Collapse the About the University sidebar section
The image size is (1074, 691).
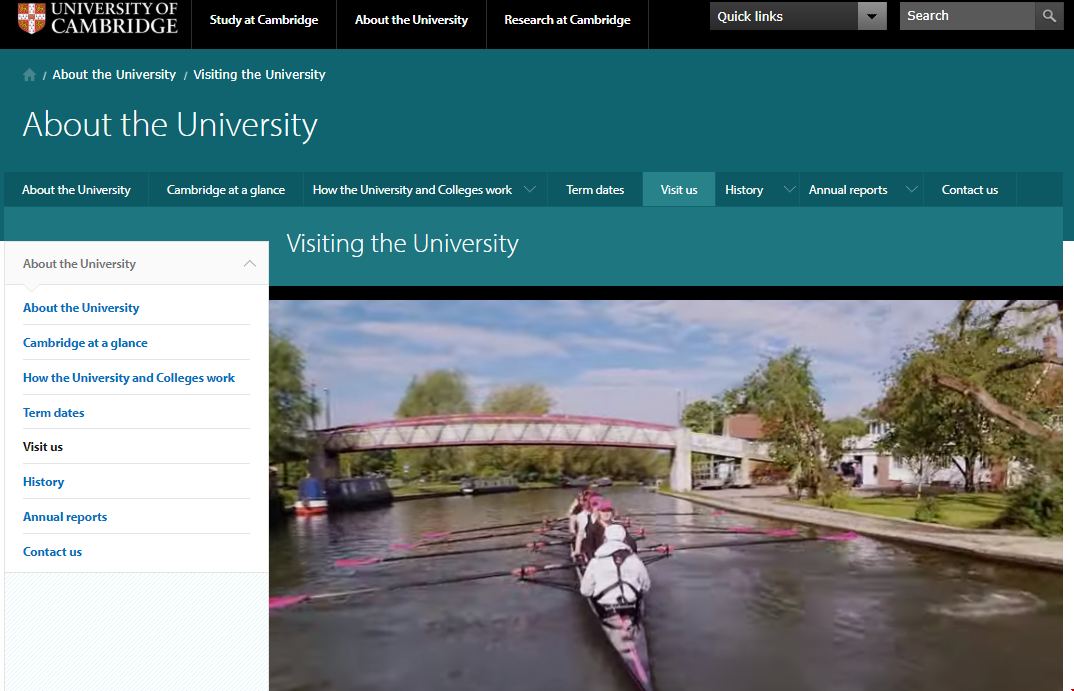pyautogui.click(x=249, y=264)
